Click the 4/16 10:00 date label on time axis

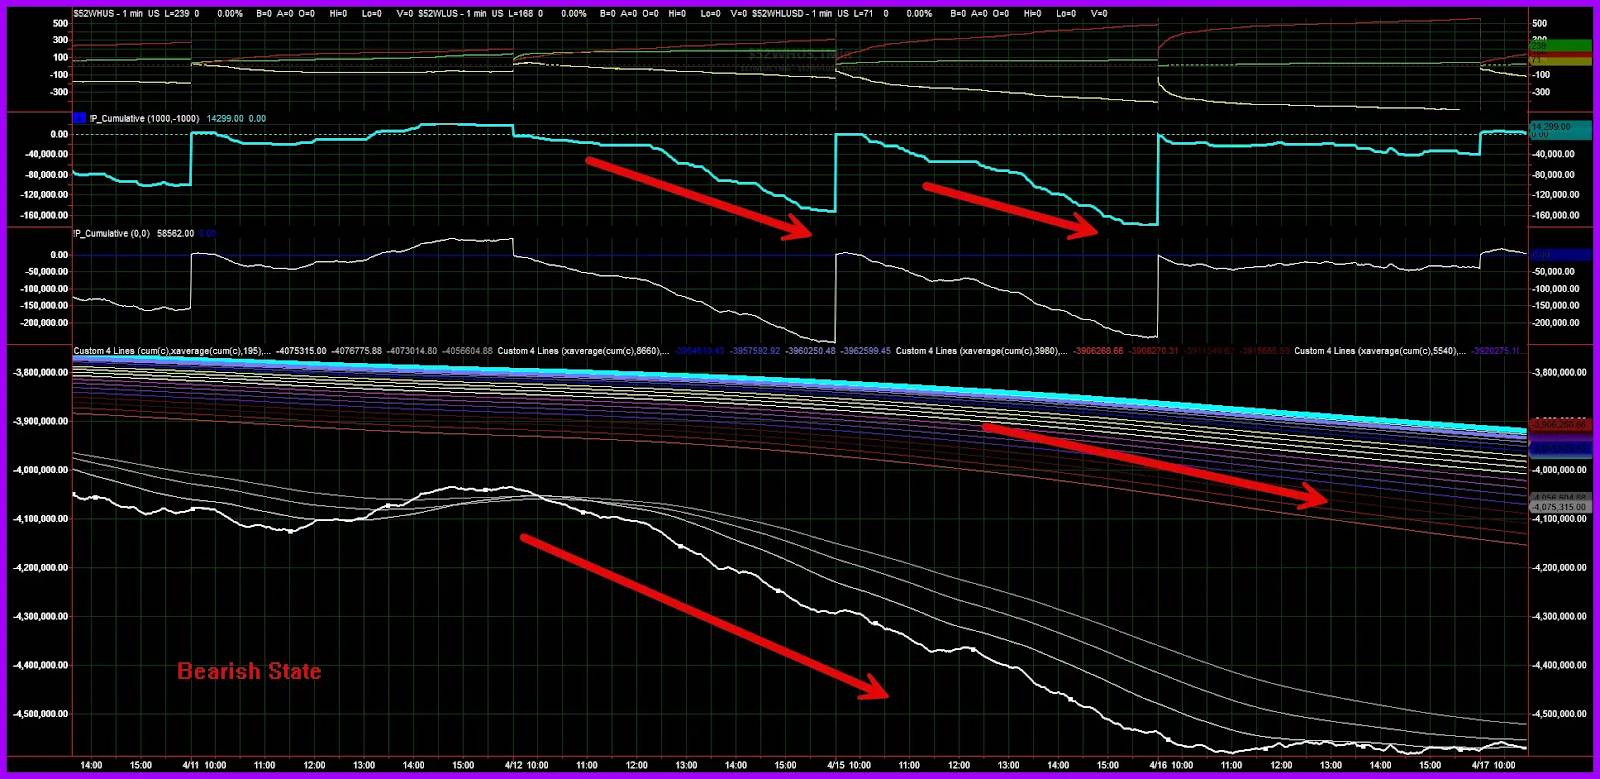(1170, 765)
